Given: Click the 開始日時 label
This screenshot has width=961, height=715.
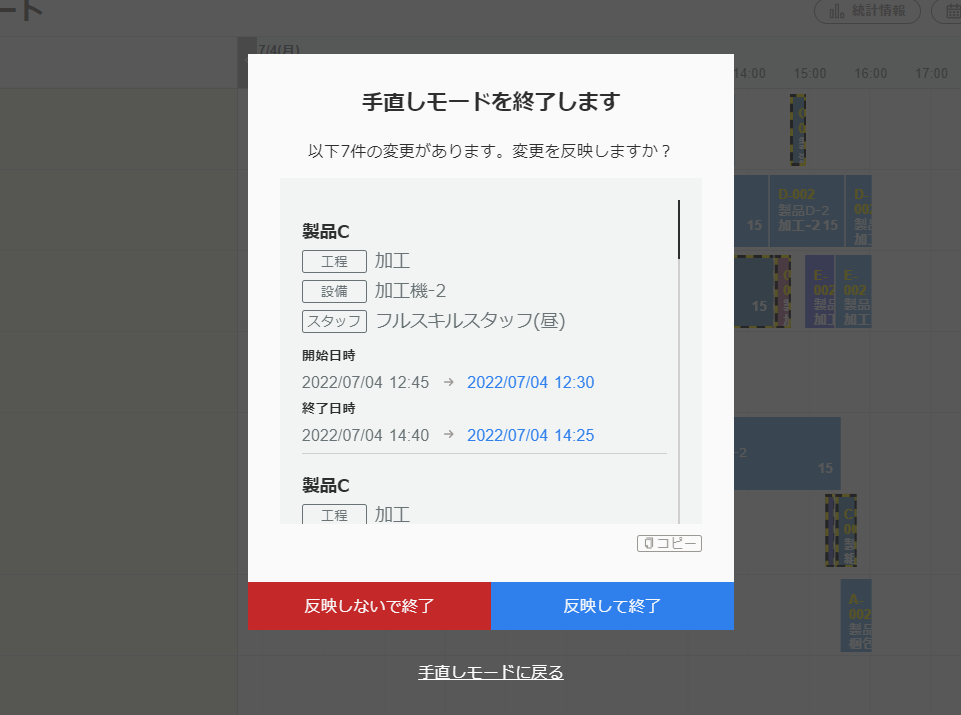Looking at the screenshot, I should pos(329,355).
